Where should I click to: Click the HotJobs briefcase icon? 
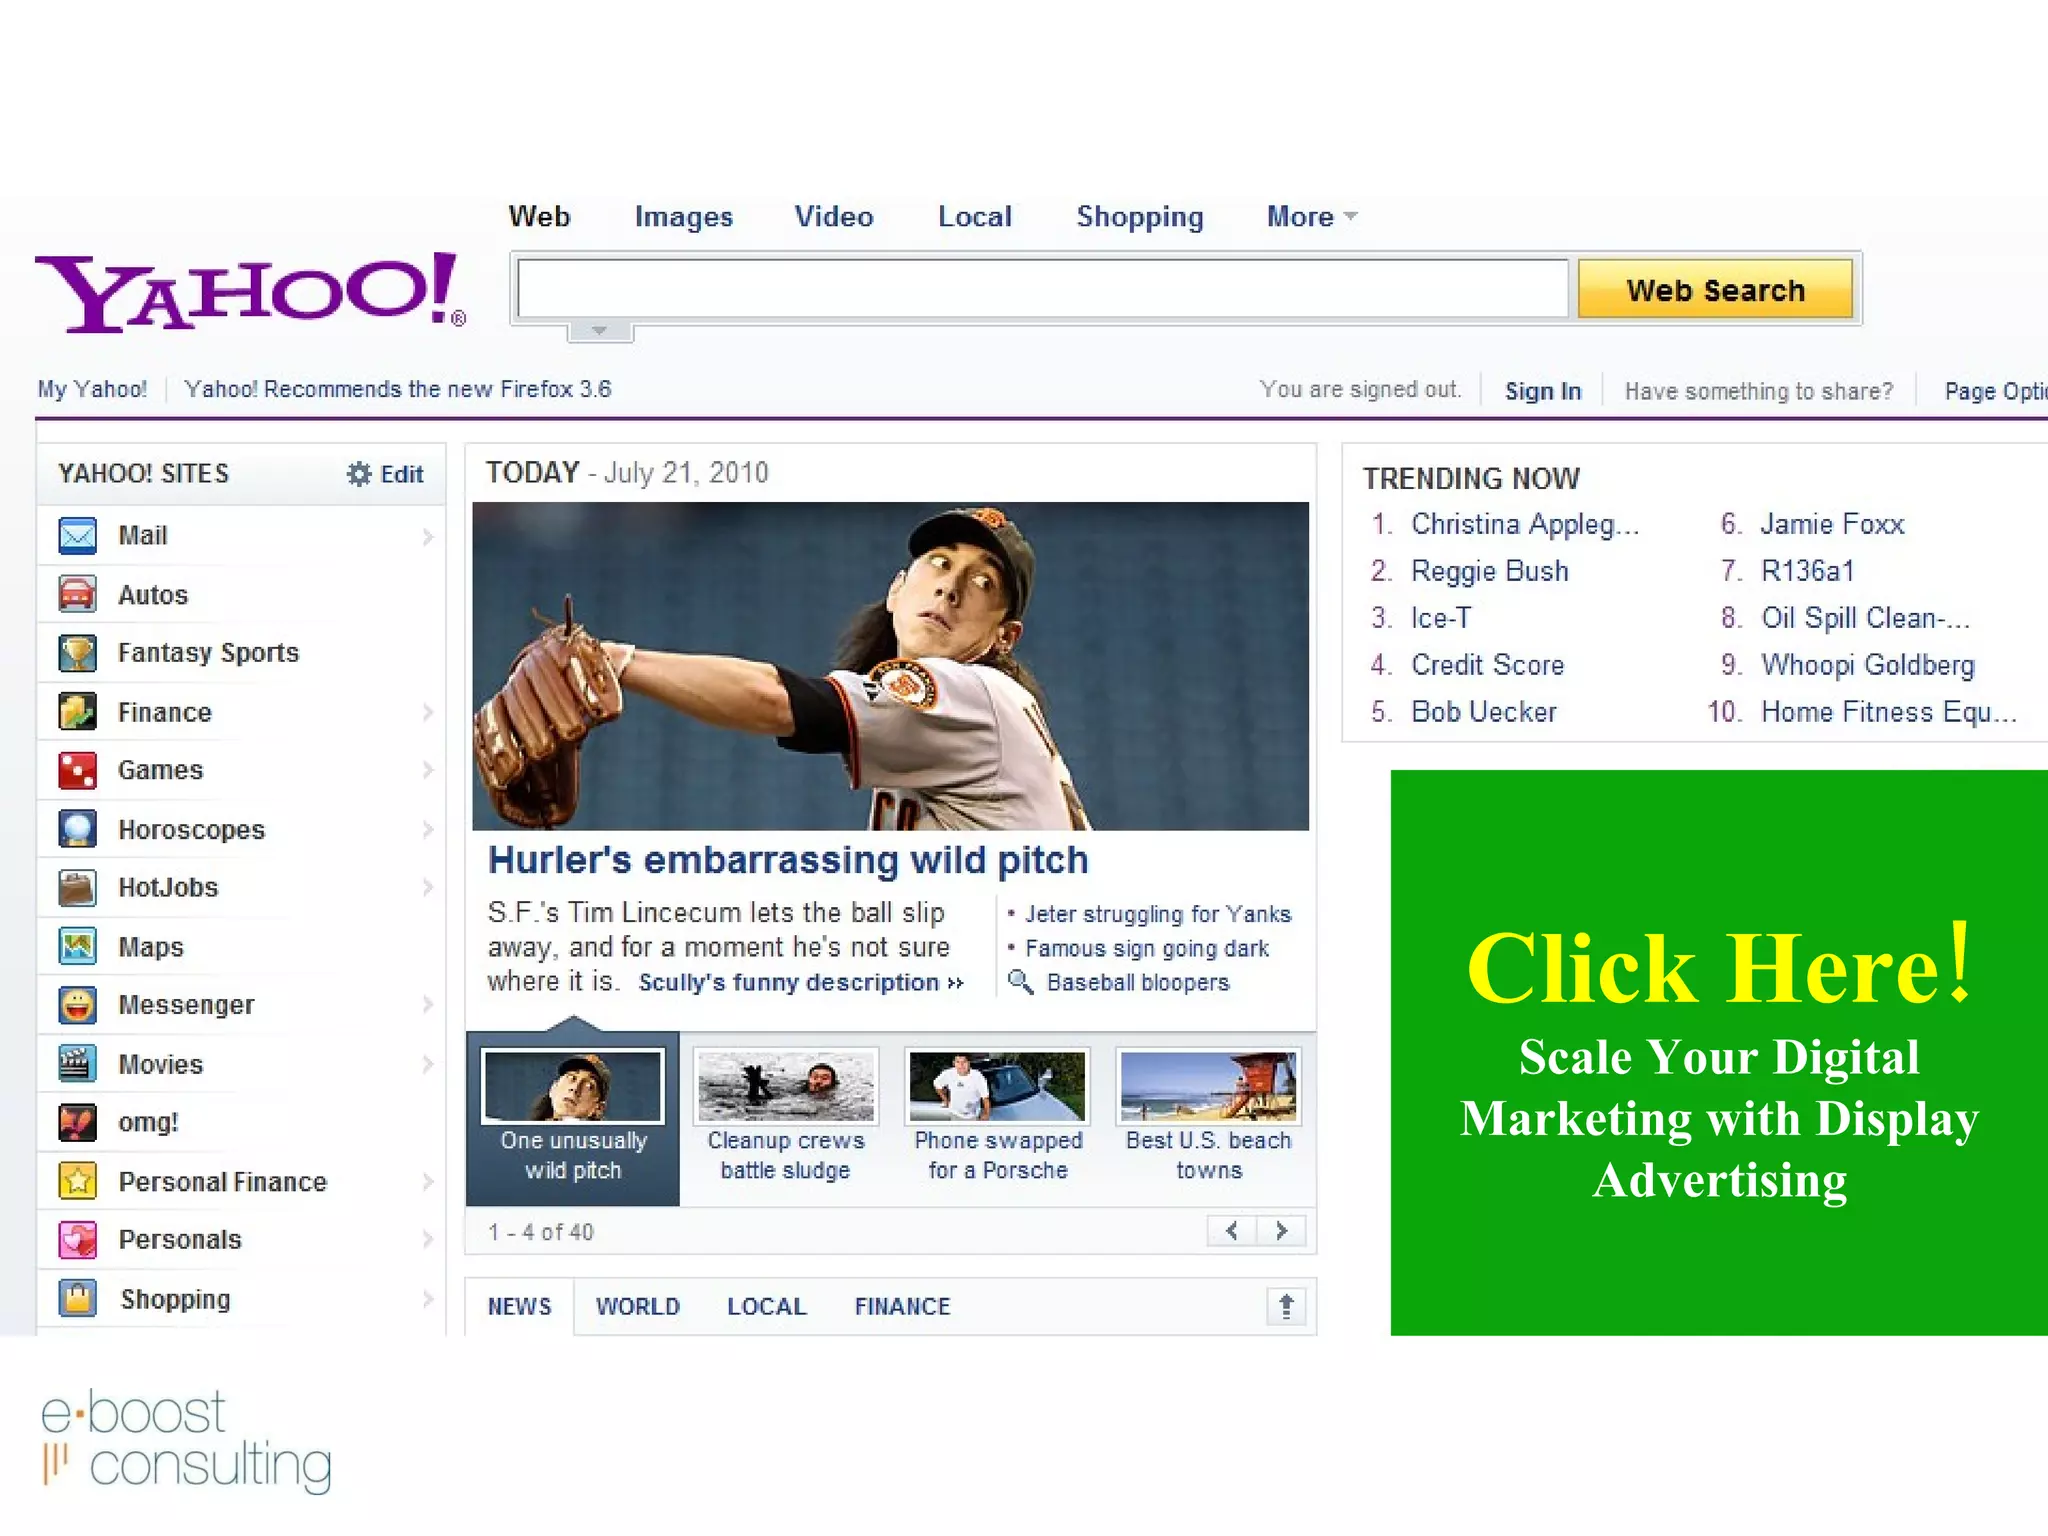pos(77,887)
